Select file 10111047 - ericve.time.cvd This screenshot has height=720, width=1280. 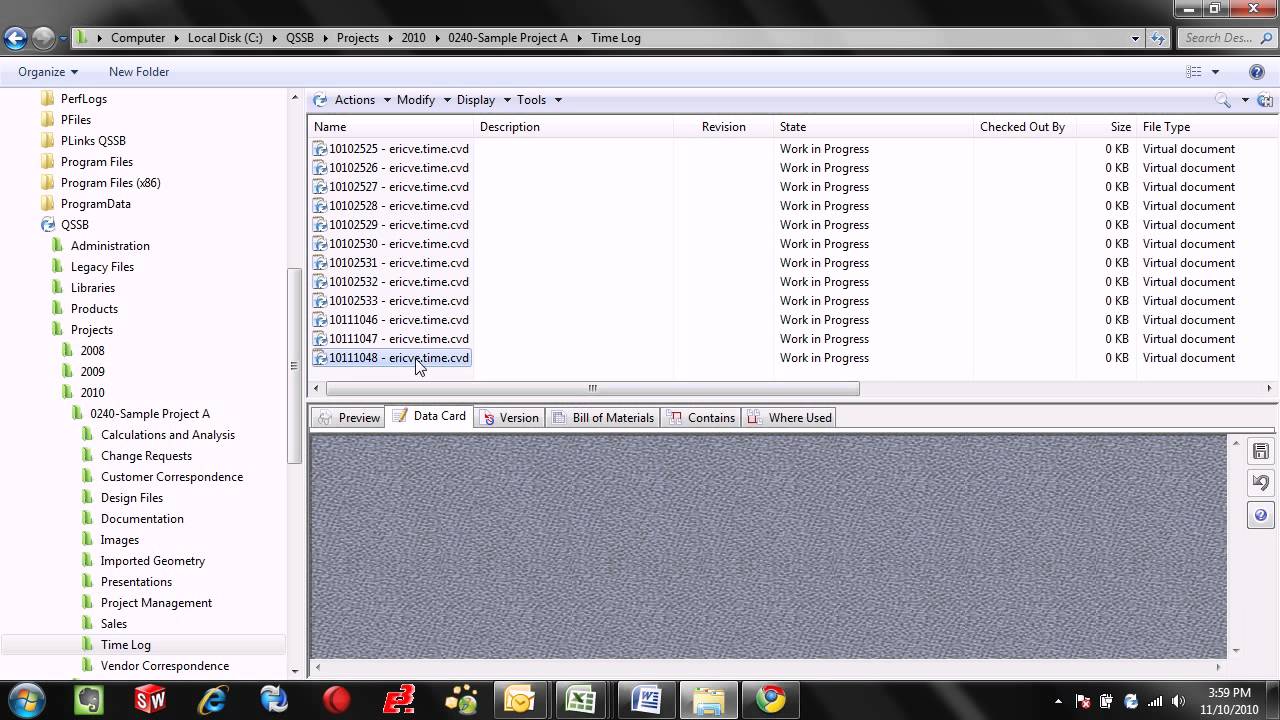(x=399, y=339)
